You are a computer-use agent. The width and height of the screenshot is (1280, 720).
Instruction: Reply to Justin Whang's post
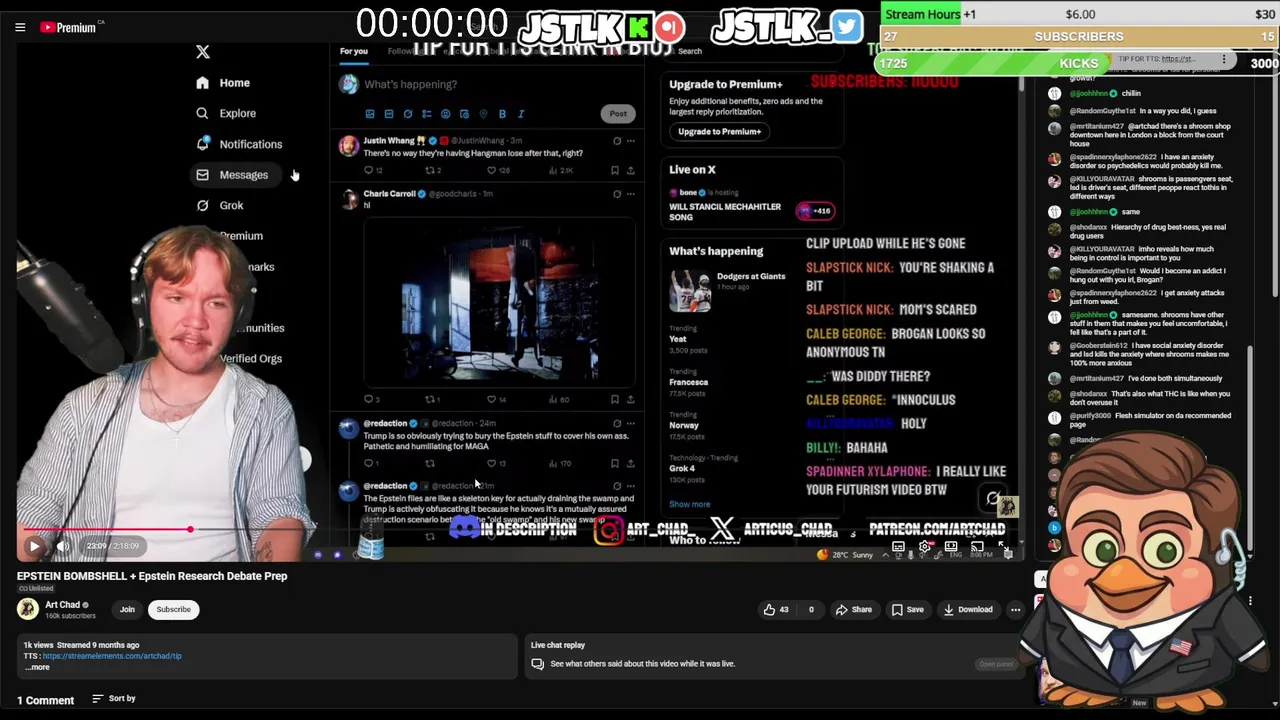(371, 171)
